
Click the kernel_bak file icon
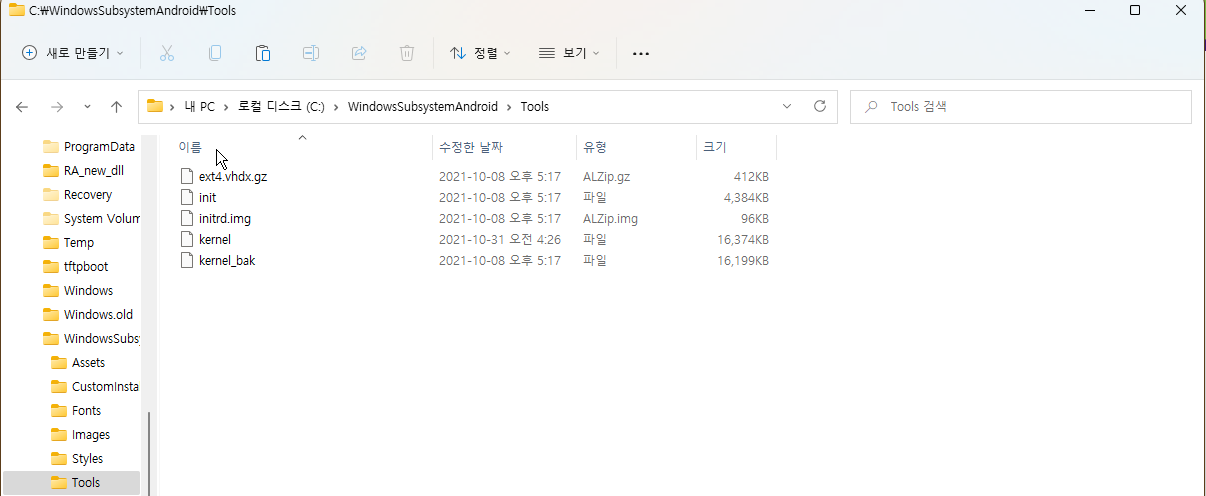click(186, 260)
